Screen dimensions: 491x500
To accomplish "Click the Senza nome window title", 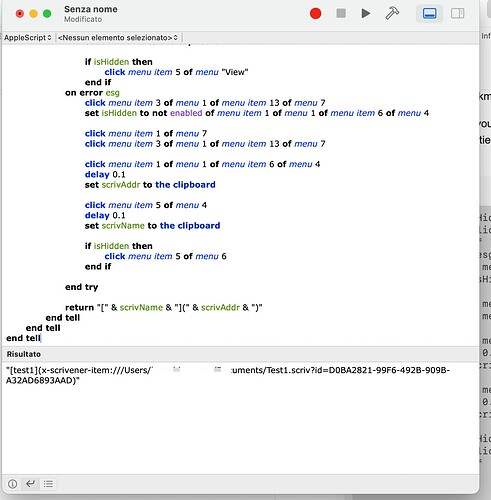I will [x=91, y=9].
